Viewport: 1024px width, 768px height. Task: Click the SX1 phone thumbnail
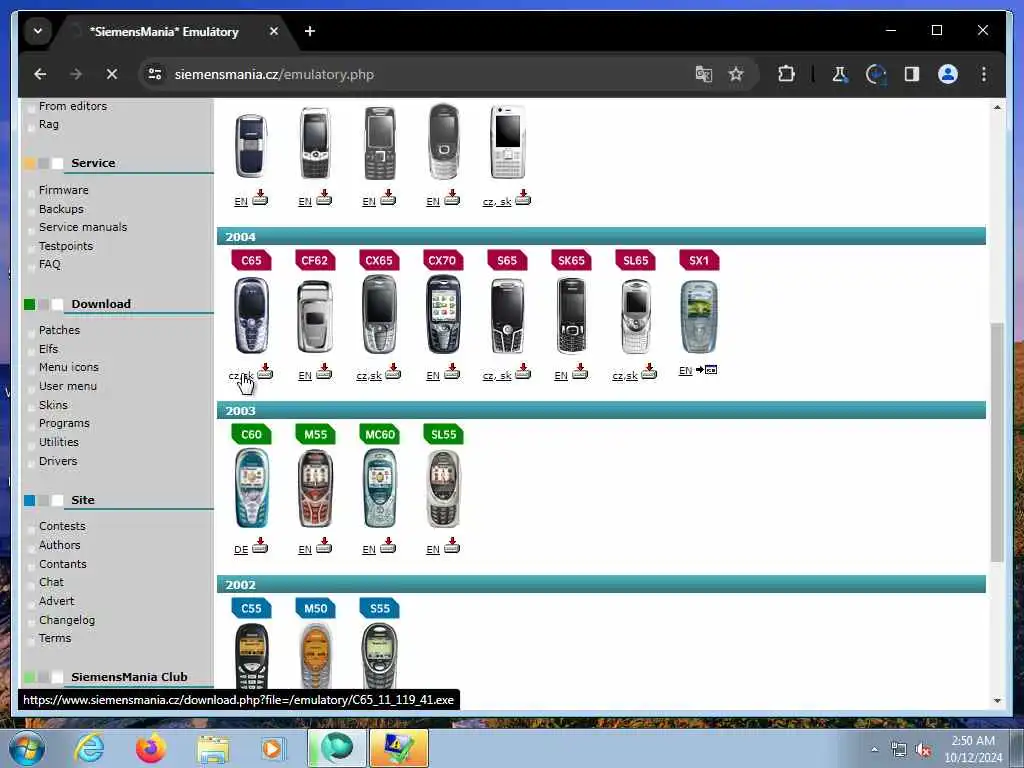(699, 317)
